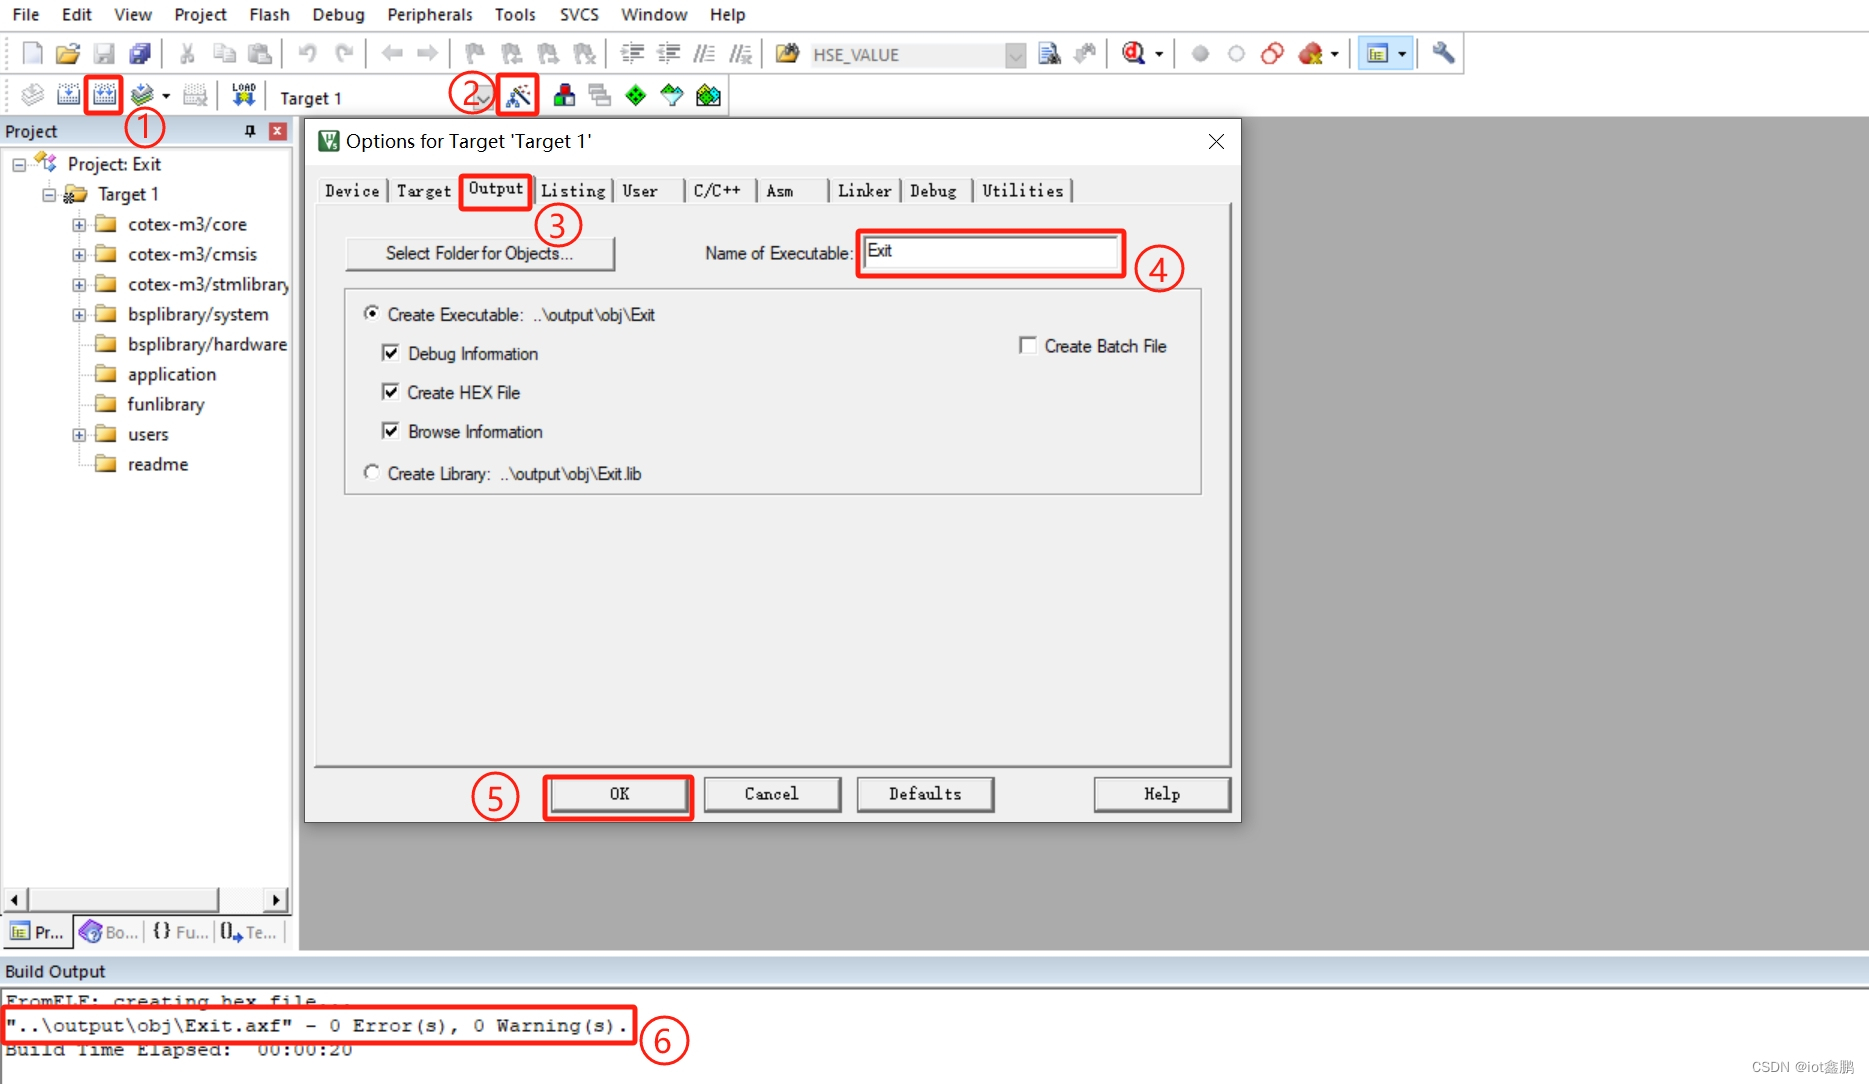This screenshot has width=1869, height=1084.
Task: Collapse the Target 1 tree node
Action: 49,195
